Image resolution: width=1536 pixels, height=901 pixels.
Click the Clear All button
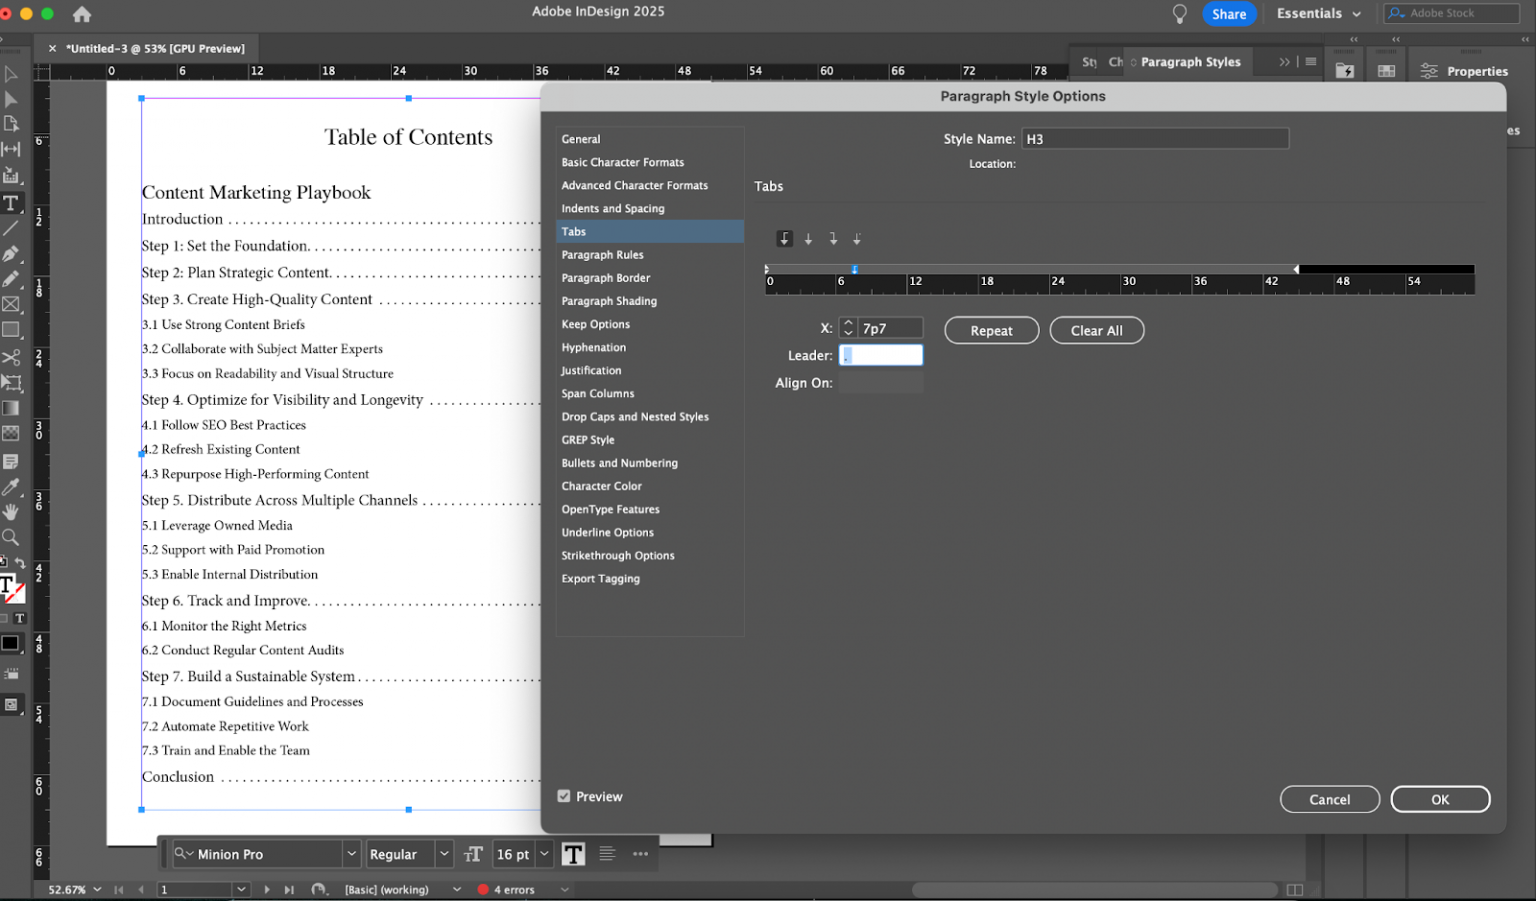point(1096,331)
